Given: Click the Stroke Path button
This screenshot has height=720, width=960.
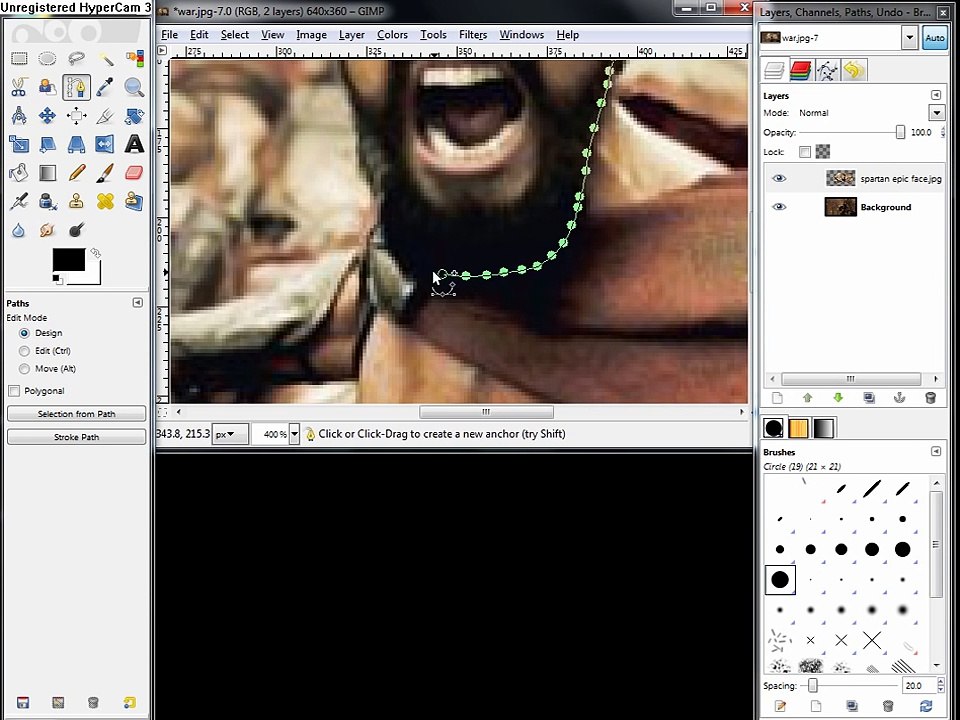Looking at the screenshot, I should pyautogui.click(x=77, y=437).
